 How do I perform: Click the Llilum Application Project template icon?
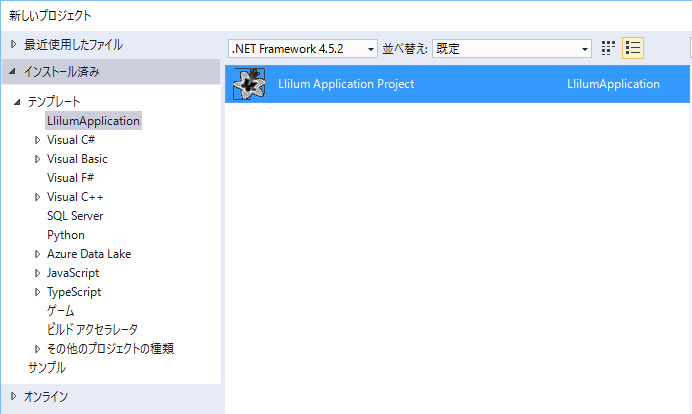(248, 84)
